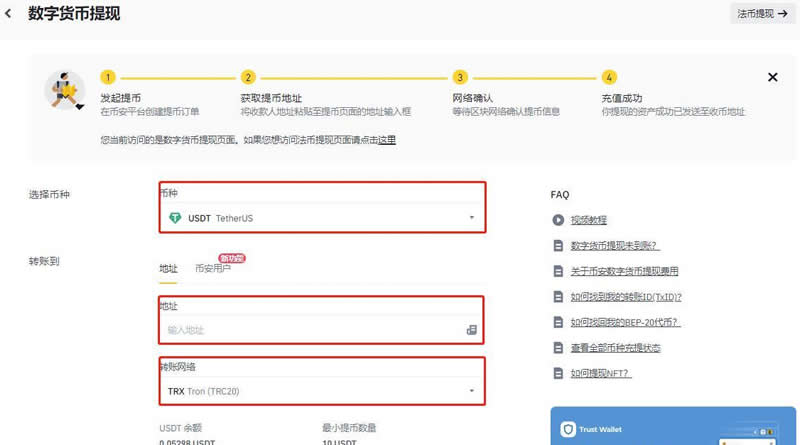Screen dimensions: 800x445
Task: Click the 输入地址 address input field
Action: (x=310, y=330)
